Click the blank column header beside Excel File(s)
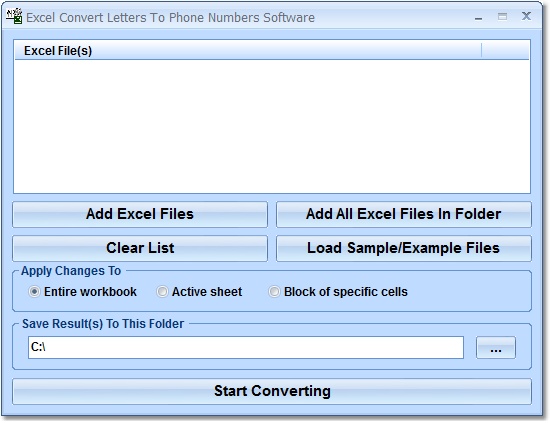Viewport: 550px width, 423px height. pyautogui.click(x=505, y=51)
